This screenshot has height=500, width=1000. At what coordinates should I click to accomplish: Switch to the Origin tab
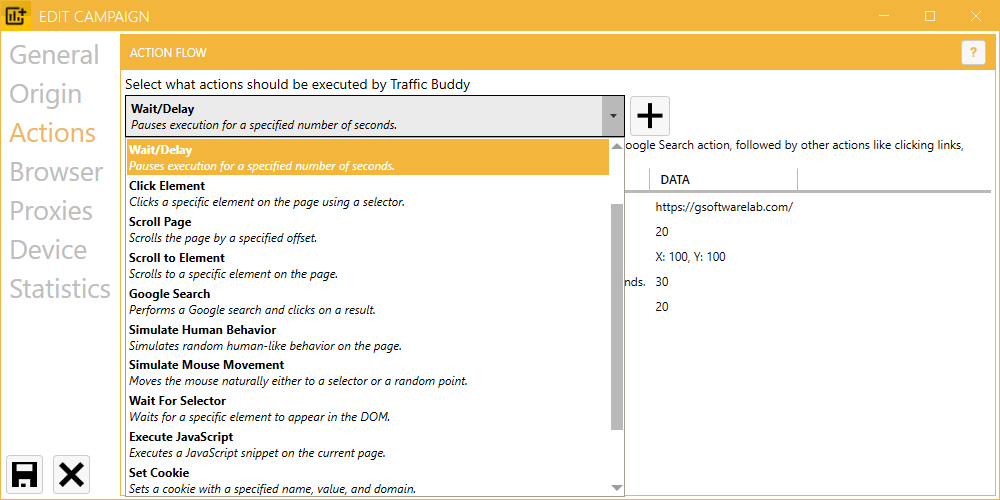[46, 94]
